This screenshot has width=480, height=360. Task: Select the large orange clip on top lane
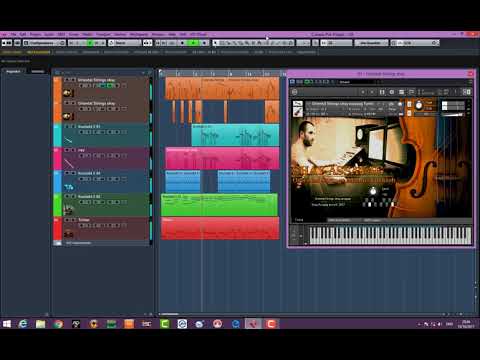tap(222, 88)
